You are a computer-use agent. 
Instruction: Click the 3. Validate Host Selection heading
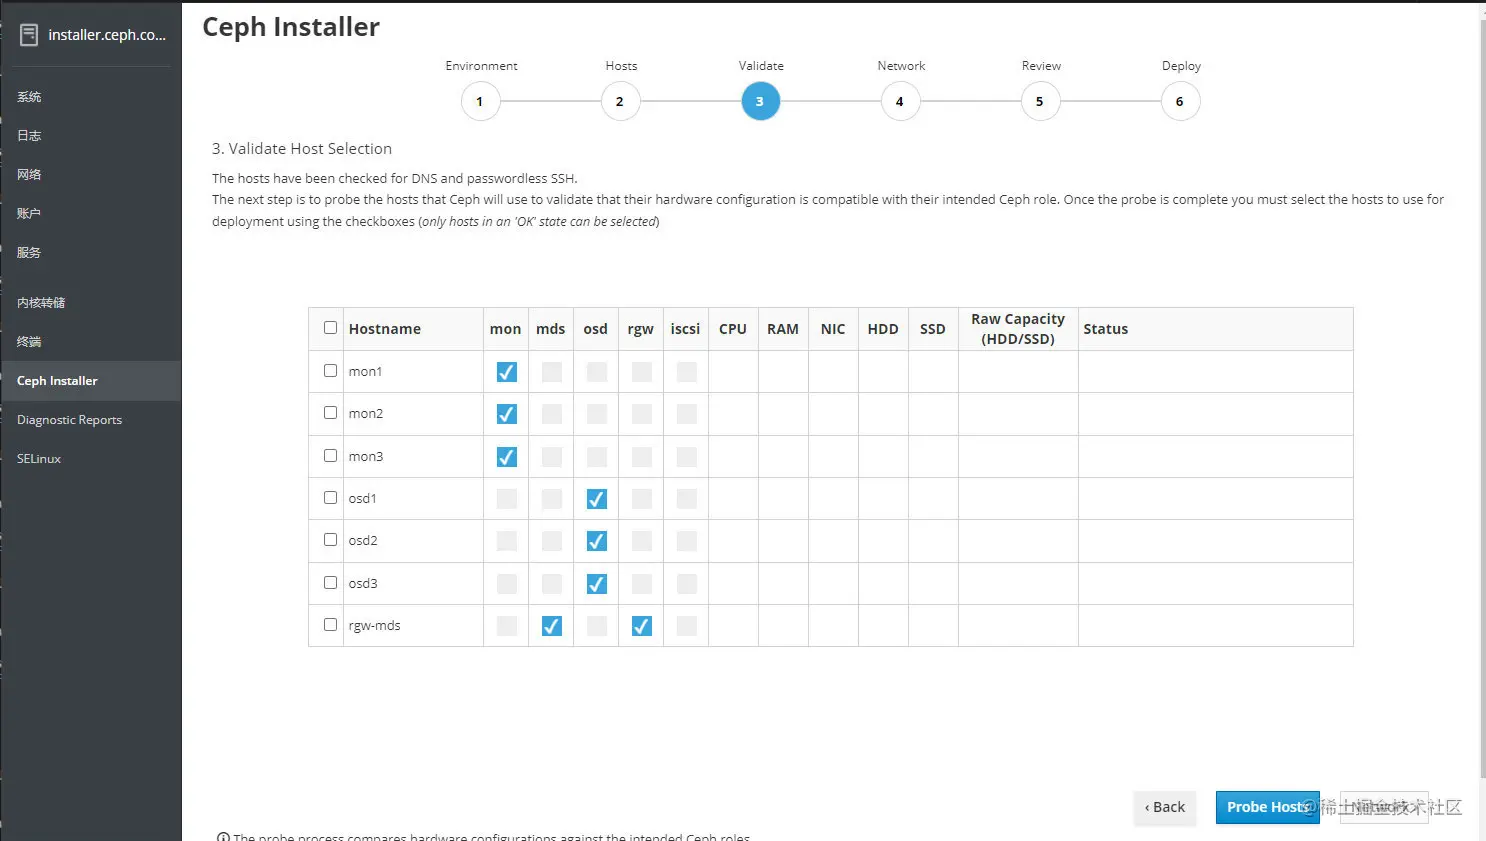[302, 149]
